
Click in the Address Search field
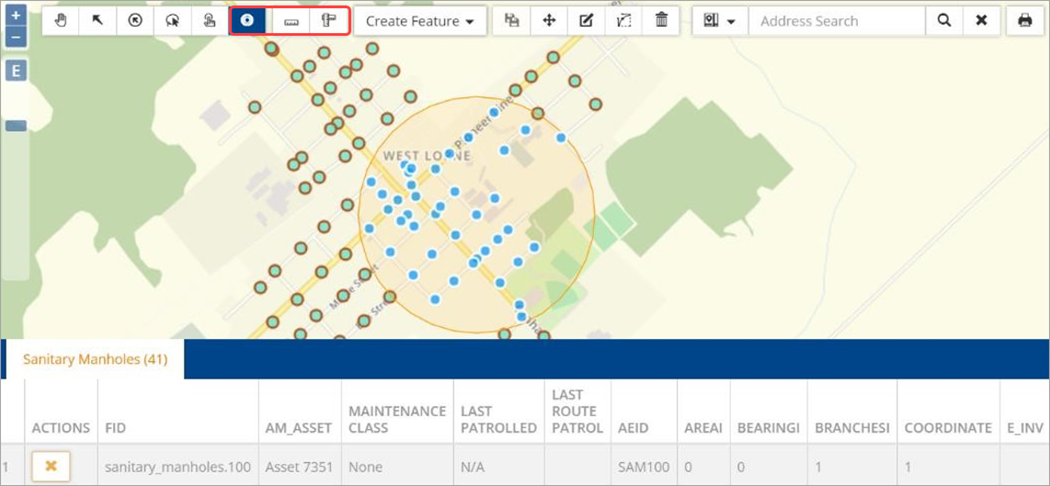[836, 21]
